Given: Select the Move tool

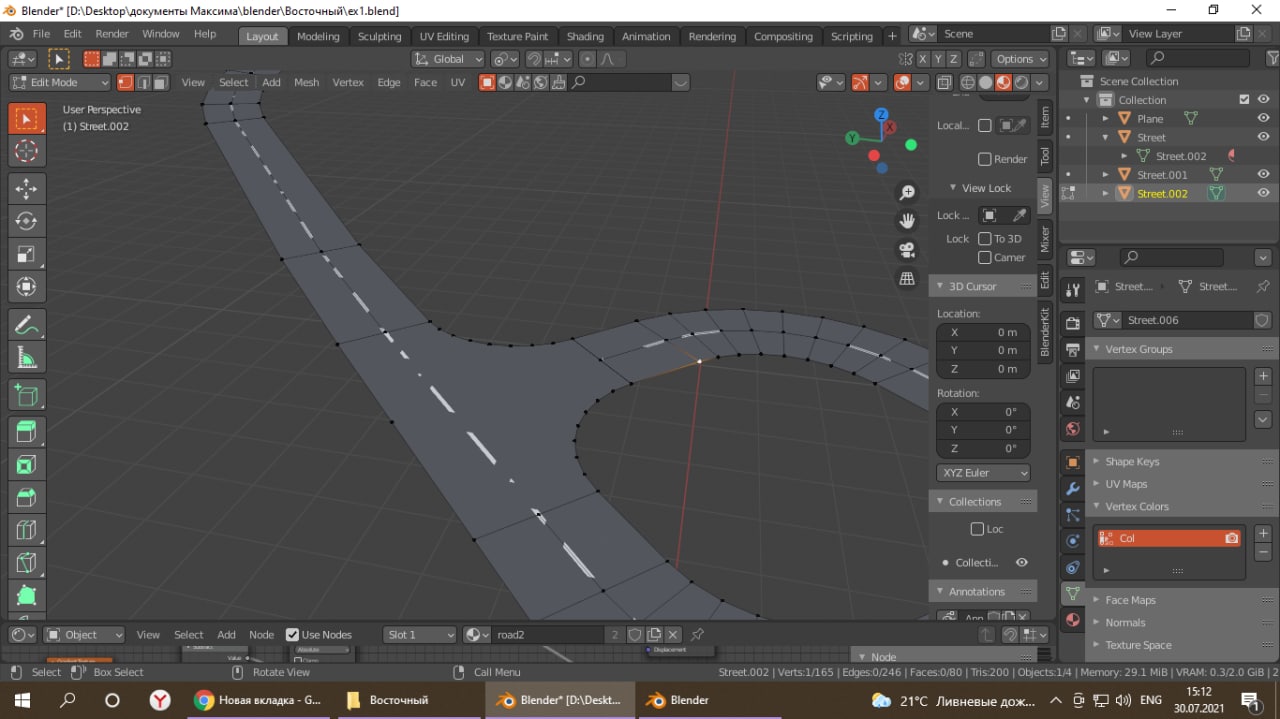Looking at the screenshot, I should coord(27,189).
